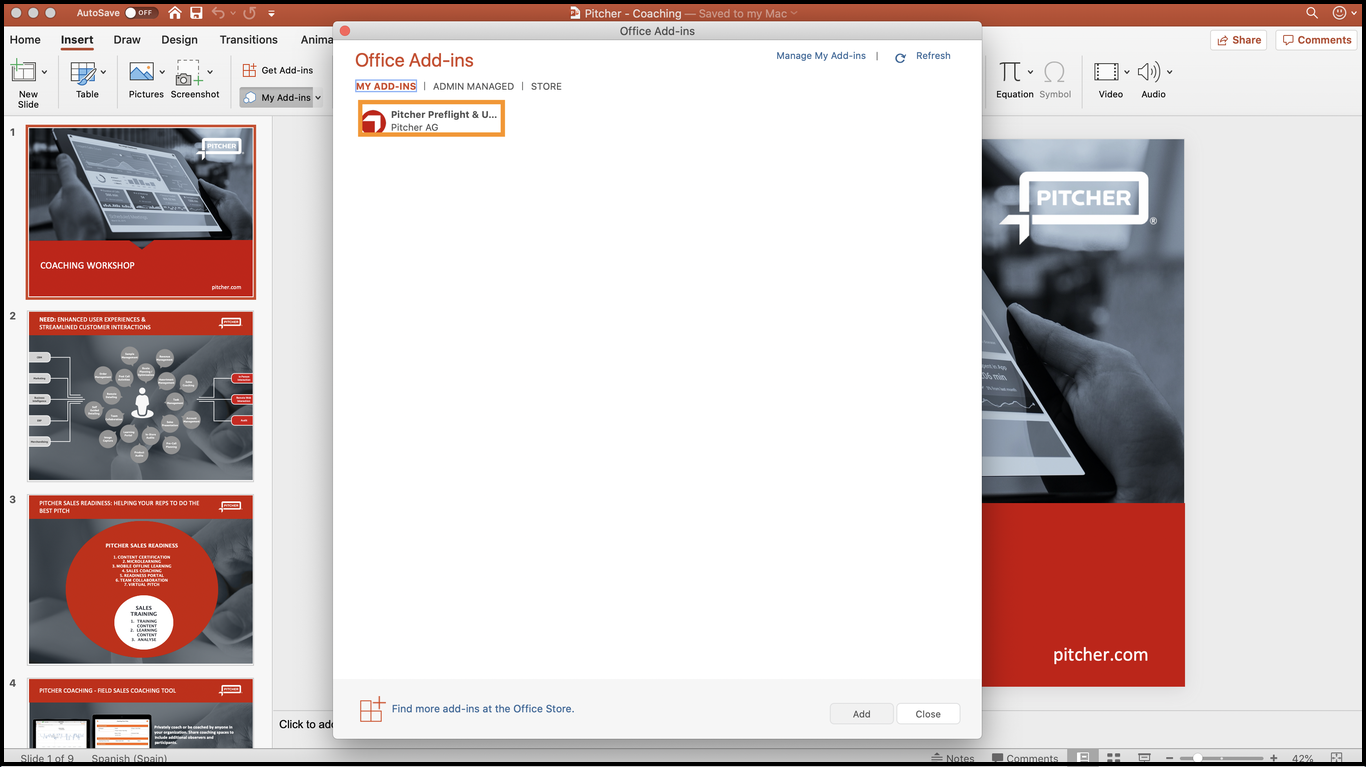The height and width of the screenshot is (767, 1366).
Task: Insert an Equation using the pi icon
Action: pyautogui.click(x=1010, y=73)
